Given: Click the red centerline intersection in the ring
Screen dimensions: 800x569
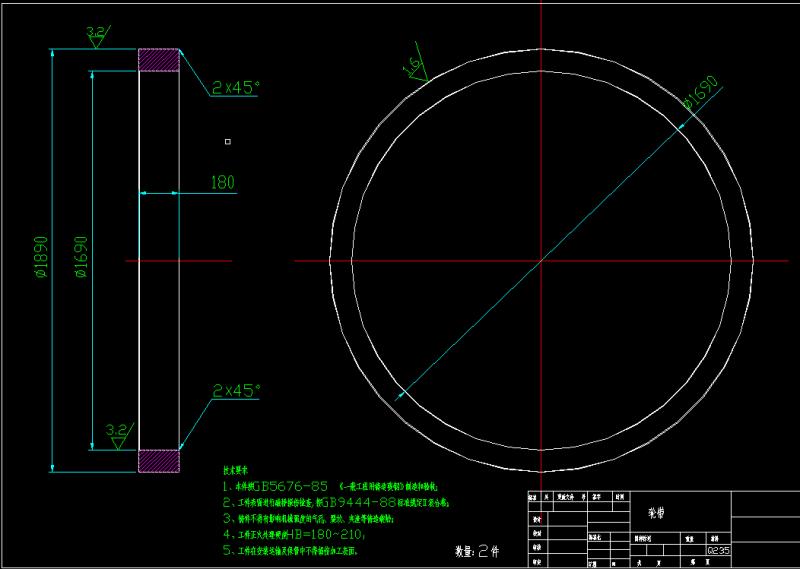Looking at the screenshot, I should coord(541,260).
